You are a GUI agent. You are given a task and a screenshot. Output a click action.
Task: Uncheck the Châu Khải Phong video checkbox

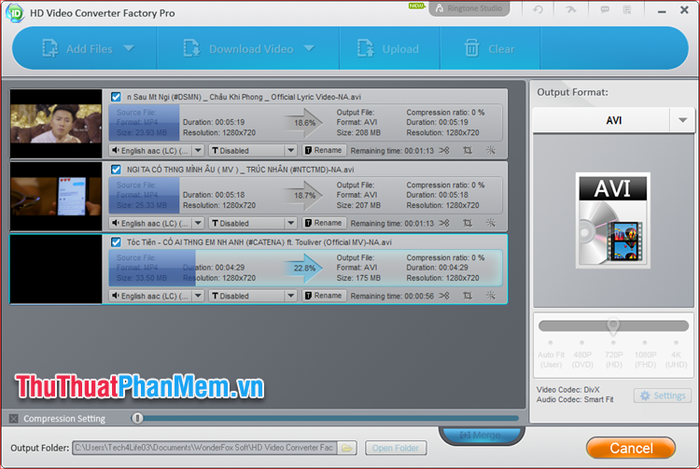click(x=116, y=97)
